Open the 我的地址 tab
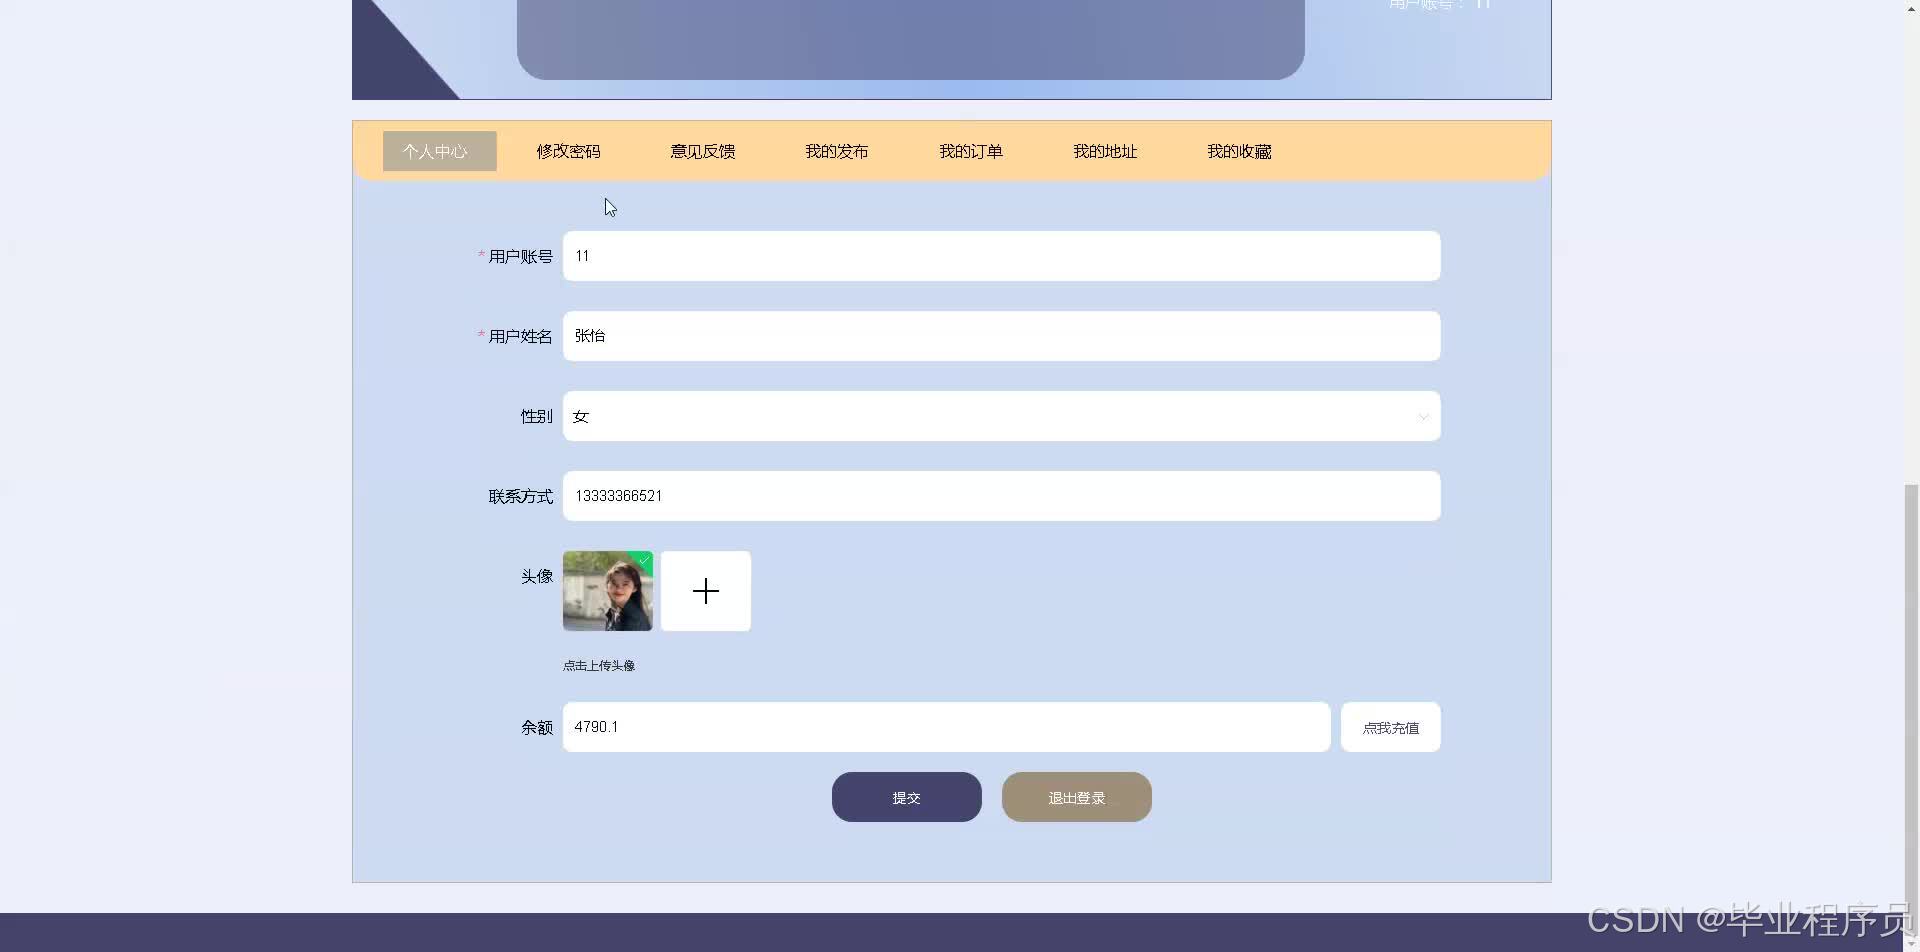This screenshot has width=1920, height=952. (1104, 151)
